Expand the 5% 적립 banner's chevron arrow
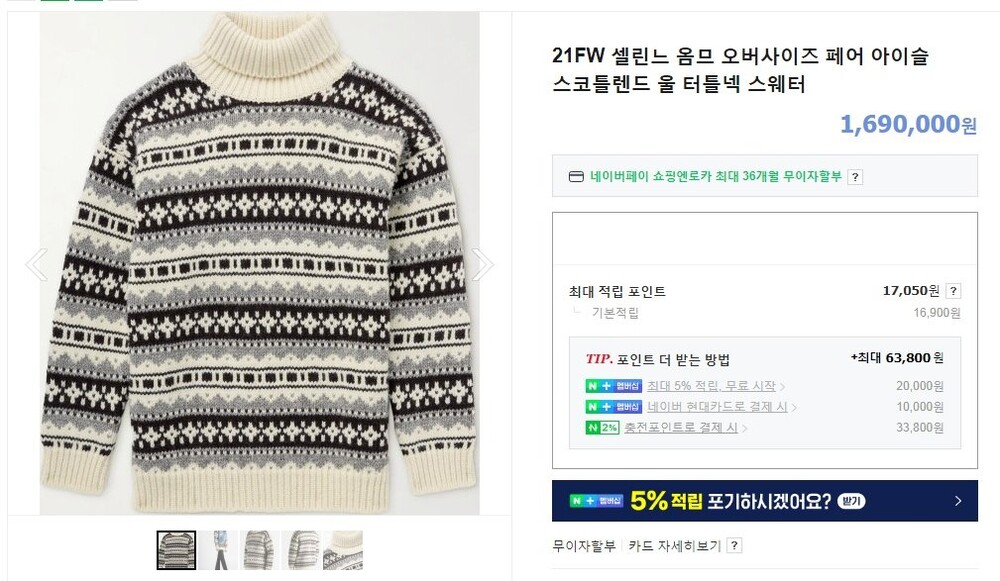1000x581 pixels. coord(958,501)
